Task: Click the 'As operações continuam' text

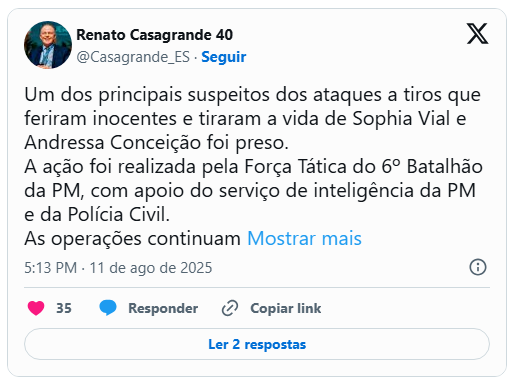Action: (132, 239)
